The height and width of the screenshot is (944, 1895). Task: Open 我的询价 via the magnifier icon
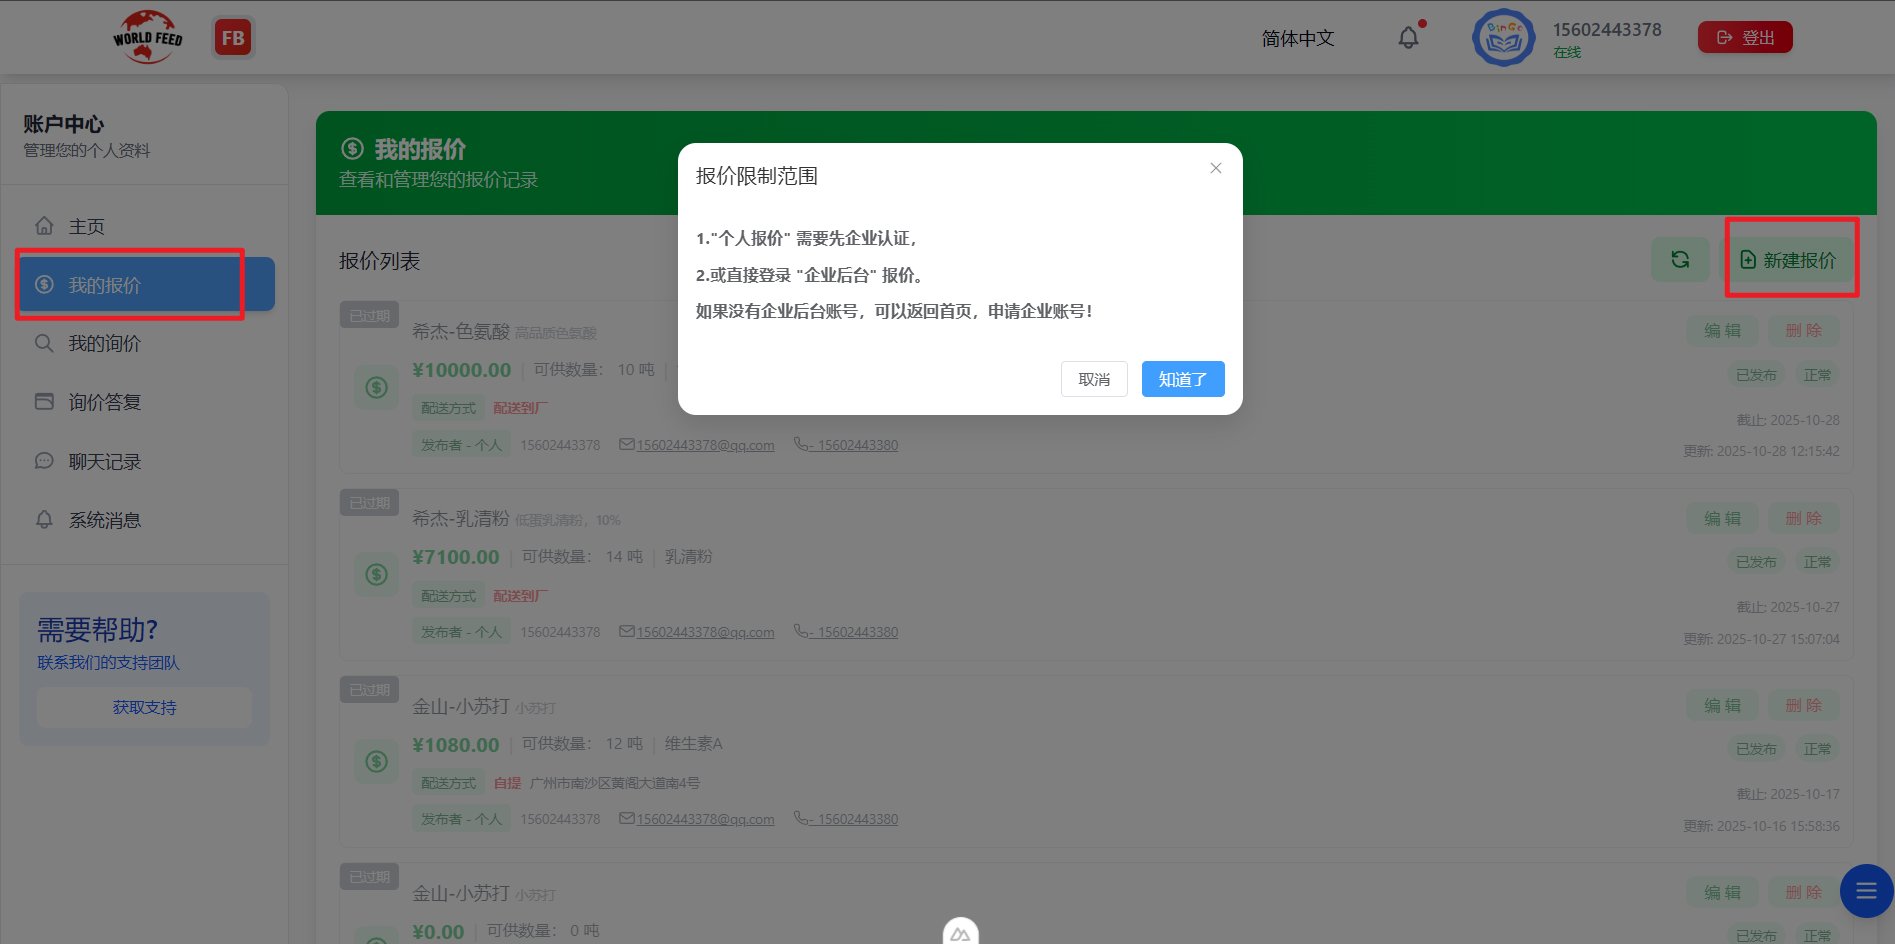point(44,343)
